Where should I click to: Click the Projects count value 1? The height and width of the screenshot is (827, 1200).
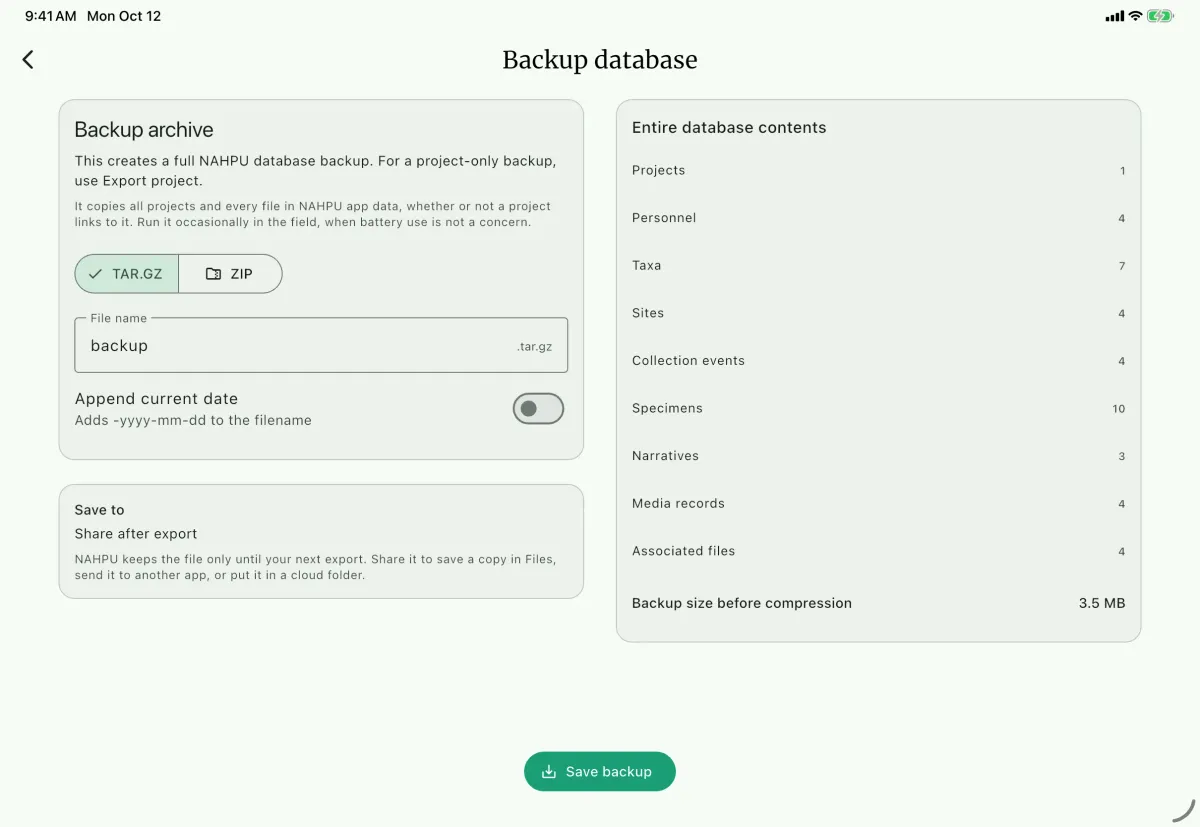tap(1122, 171)
